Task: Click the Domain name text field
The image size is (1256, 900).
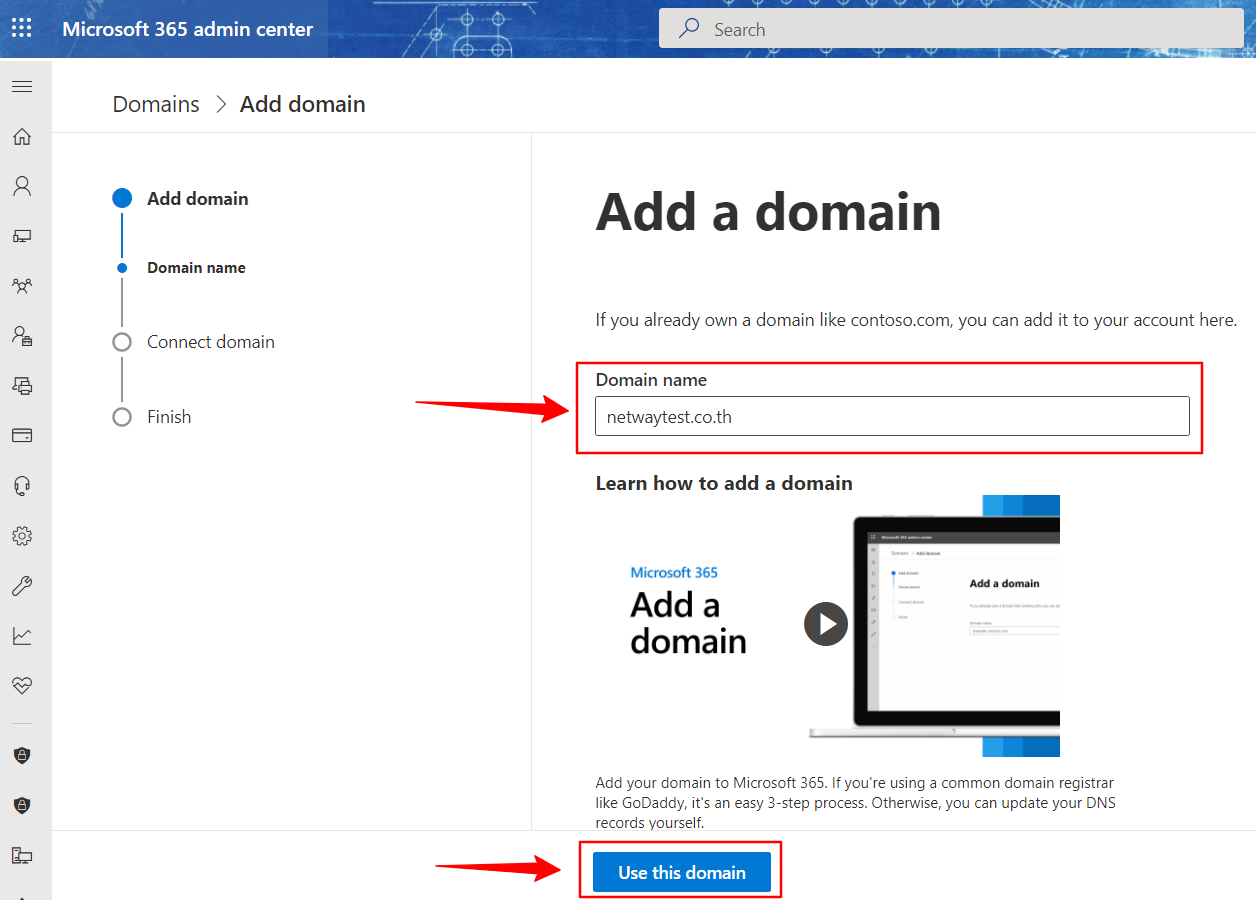Action: tap(892, 417)
